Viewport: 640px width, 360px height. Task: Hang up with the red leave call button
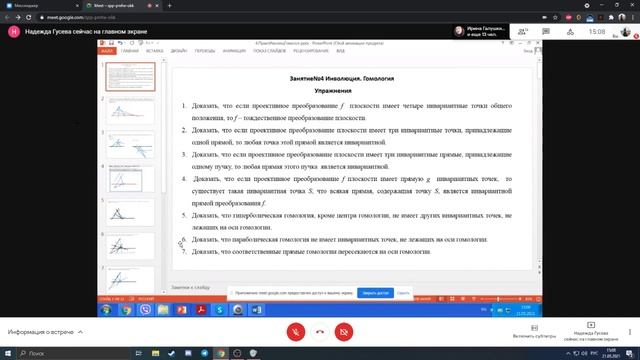click(320, 332)
